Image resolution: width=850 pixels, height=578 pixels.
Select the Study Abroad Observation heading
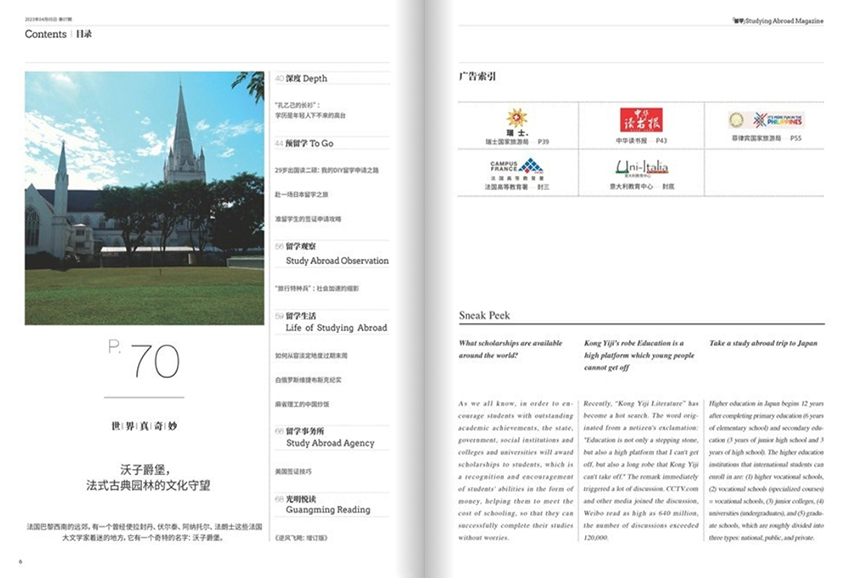tap(337, 260)
